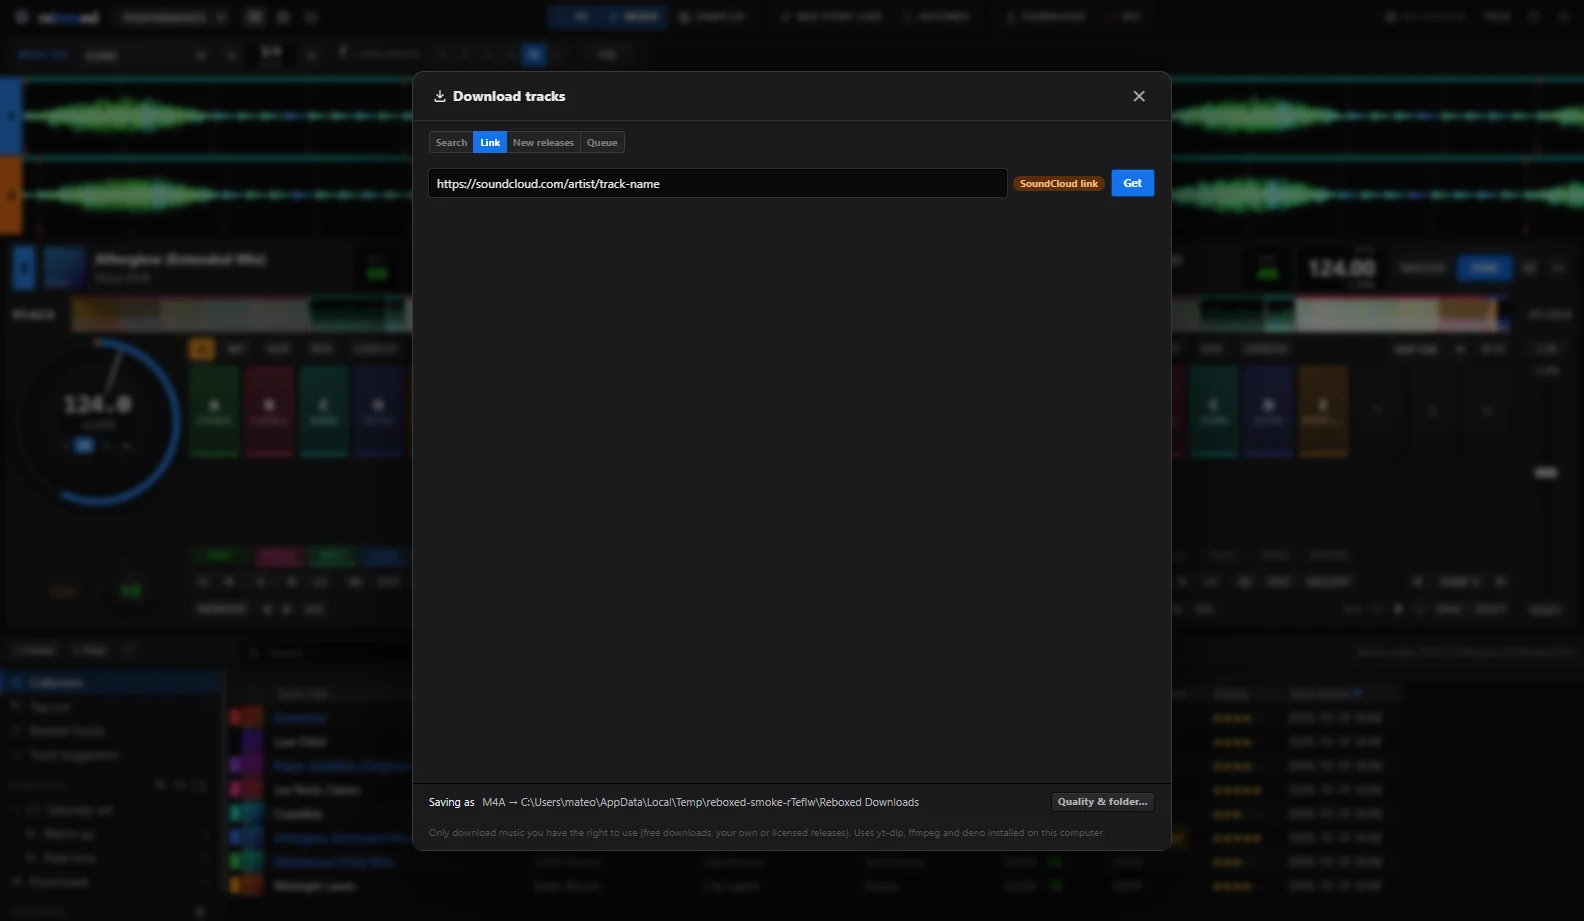Switch to the Search tab
1584x921 pixels.
click(451, 143)
